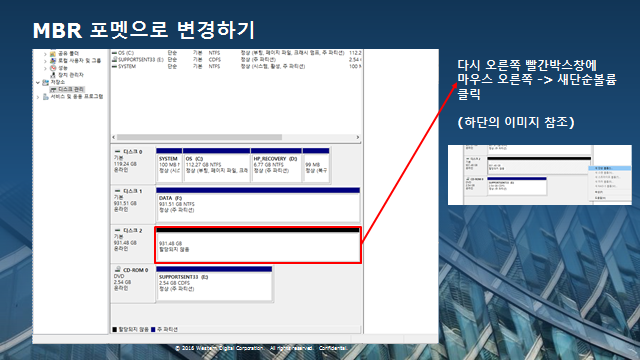Screen dimensions: 640x360
Task: Select the Performance (성능) gauge icon
Action: tap(53, 68)
